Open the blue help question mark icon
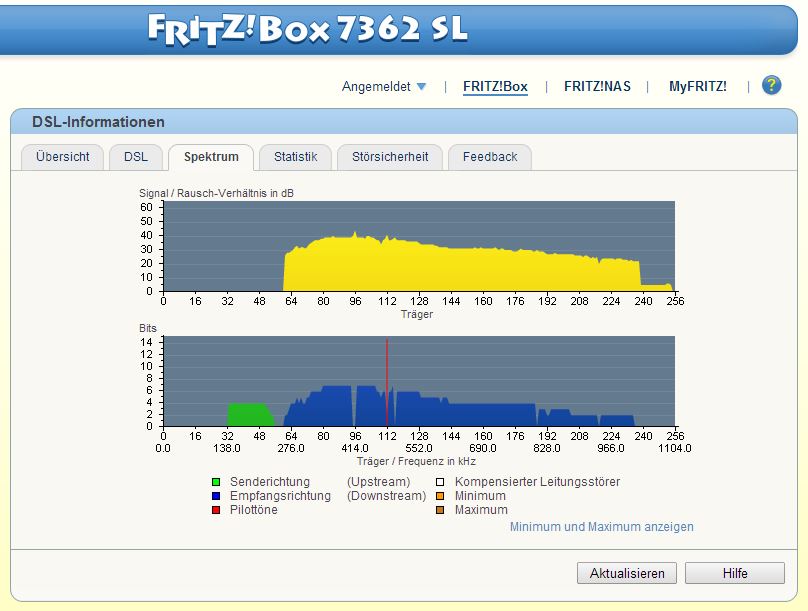The width and height of the screenshot is (808, 611). click(x=771, y=85)
